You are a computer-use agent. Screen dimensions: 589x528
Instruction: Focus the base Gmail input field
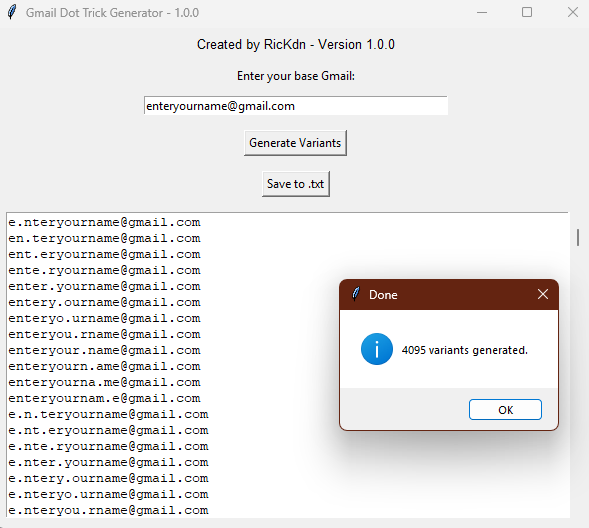tap(296, 106)
